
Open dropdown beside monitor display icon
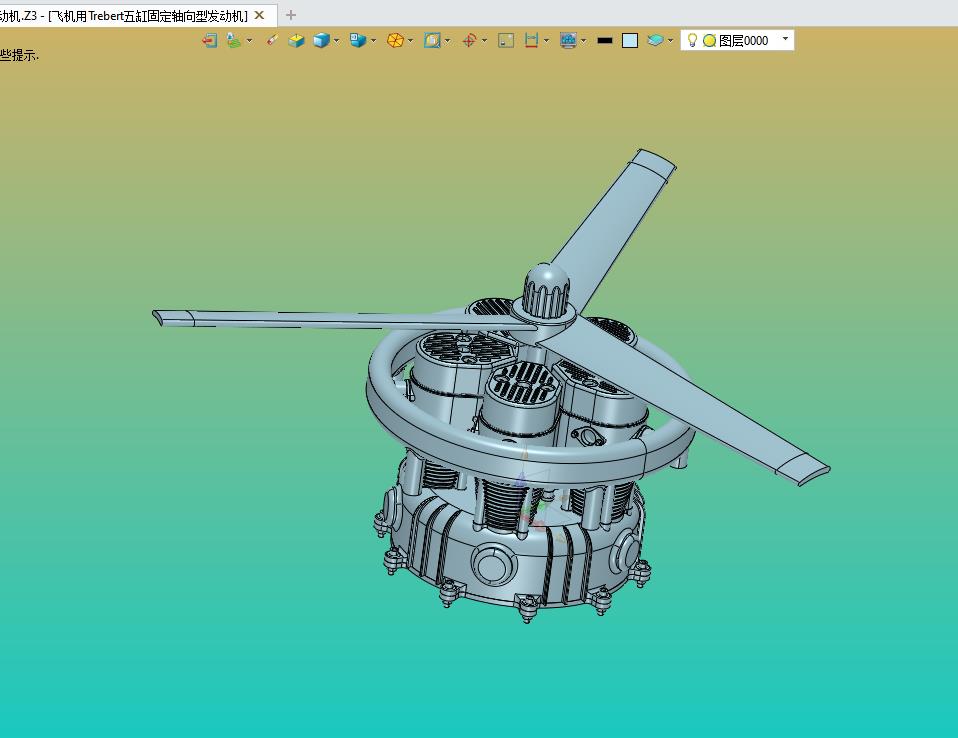coord(584,41)
